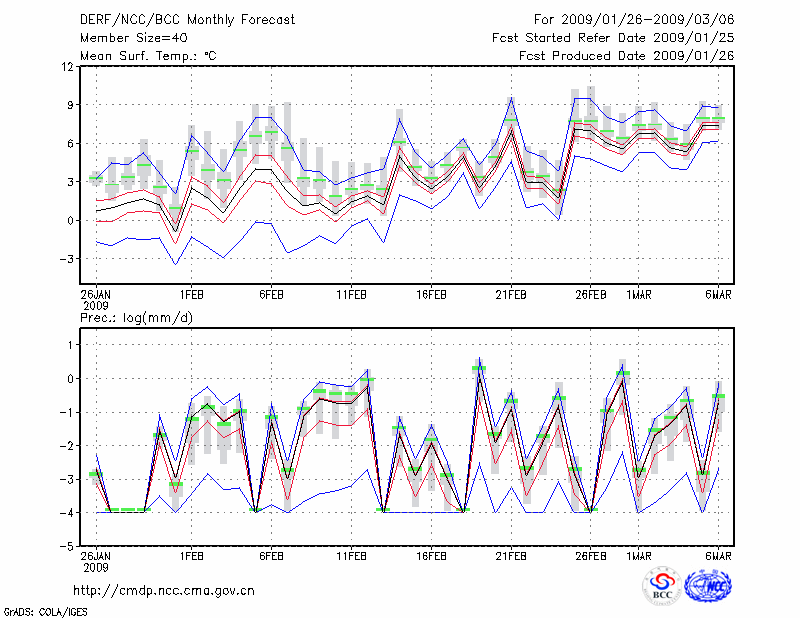Click the -5 label on precipitation y-axis
The height and width of the screenshot is (618, 800).
pos(66,547)
